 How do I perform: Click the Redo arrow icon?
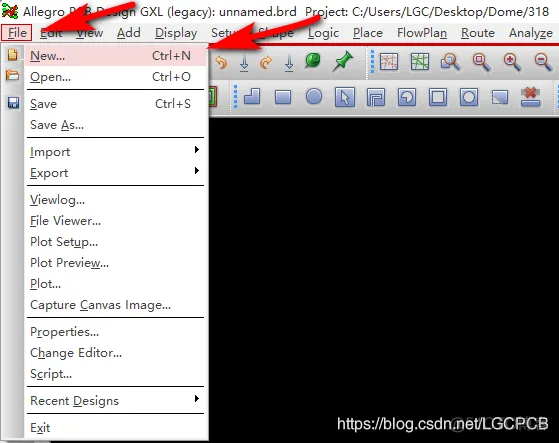[266, 63]
